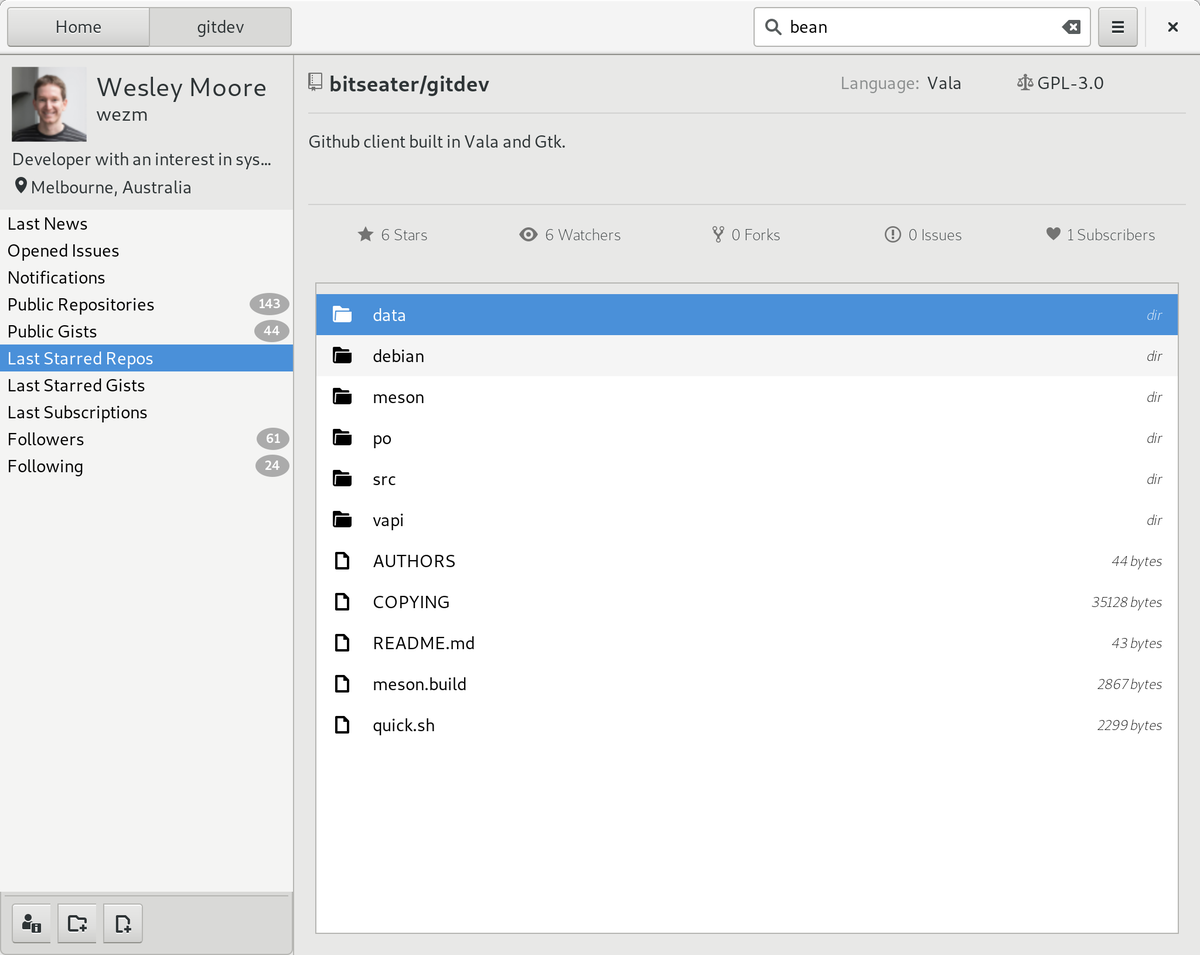This screenshot has height=955, width=1200.
Task: Click the Wesley Moore name heading
Action: 182,87
